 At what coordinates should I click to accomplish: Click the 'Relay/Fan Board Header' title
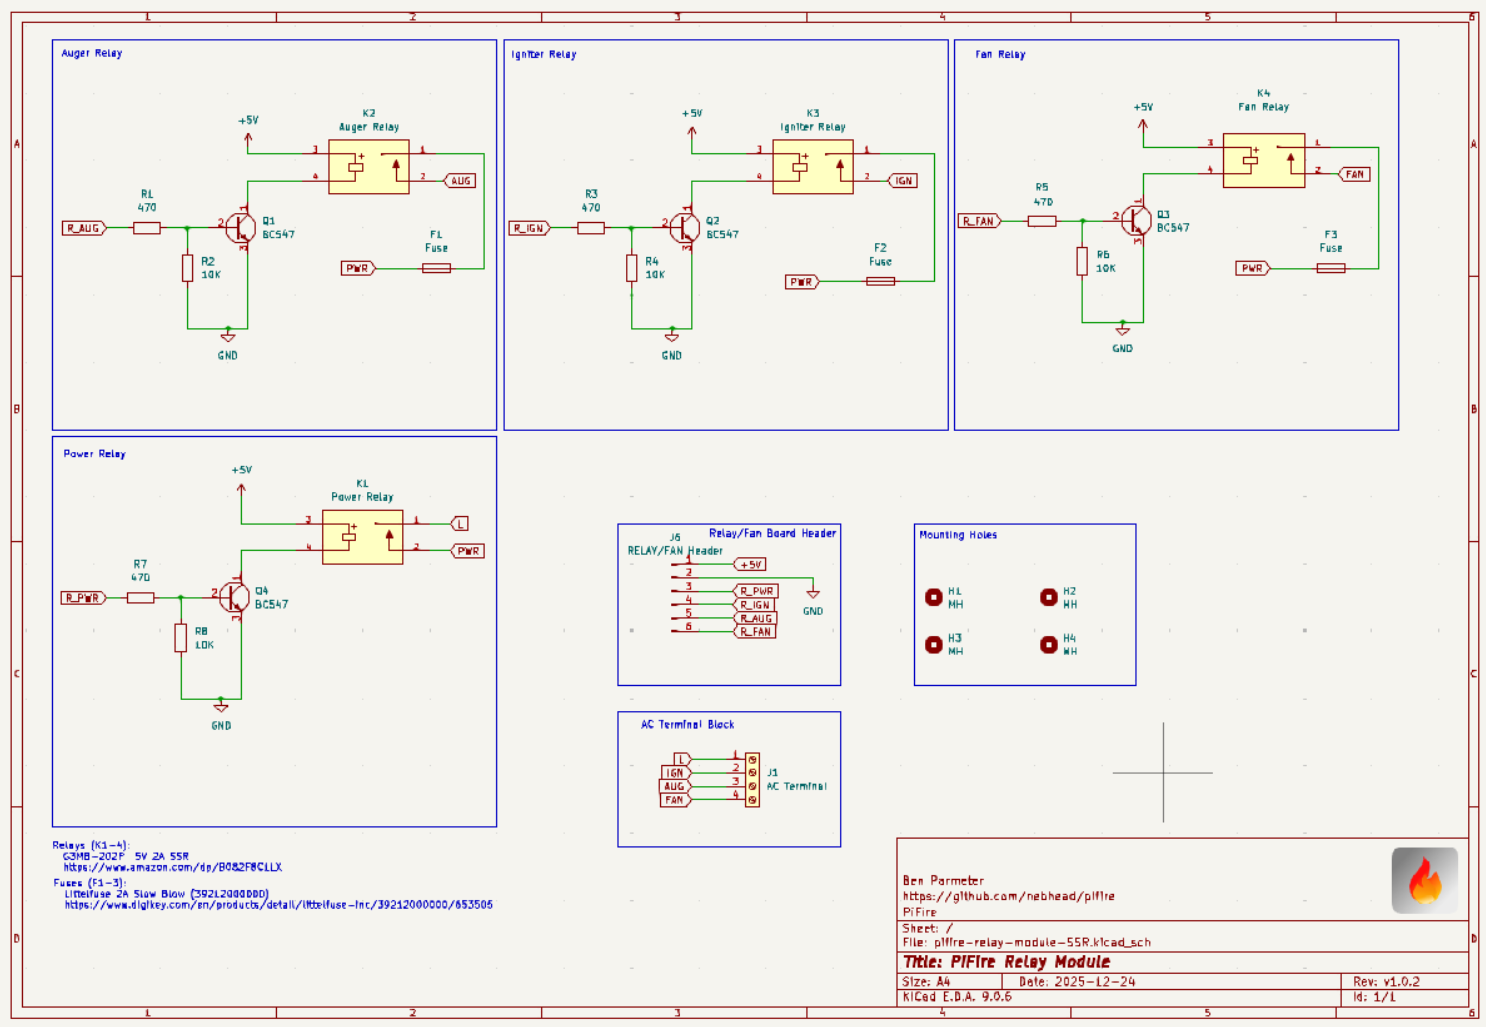click(772, 533)
